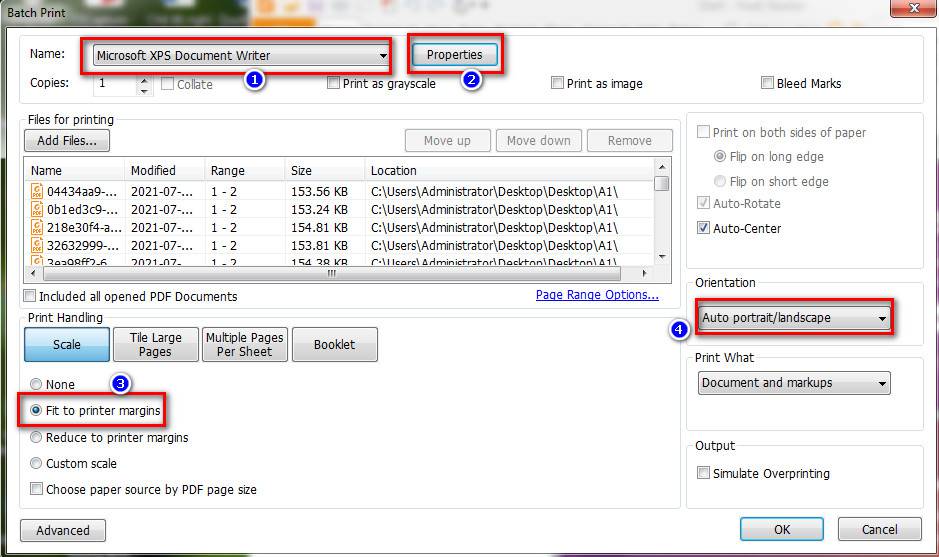Click the Copies number field
Image resolution: width=939 pixels, height=557 pixels.
coord(115,84)
